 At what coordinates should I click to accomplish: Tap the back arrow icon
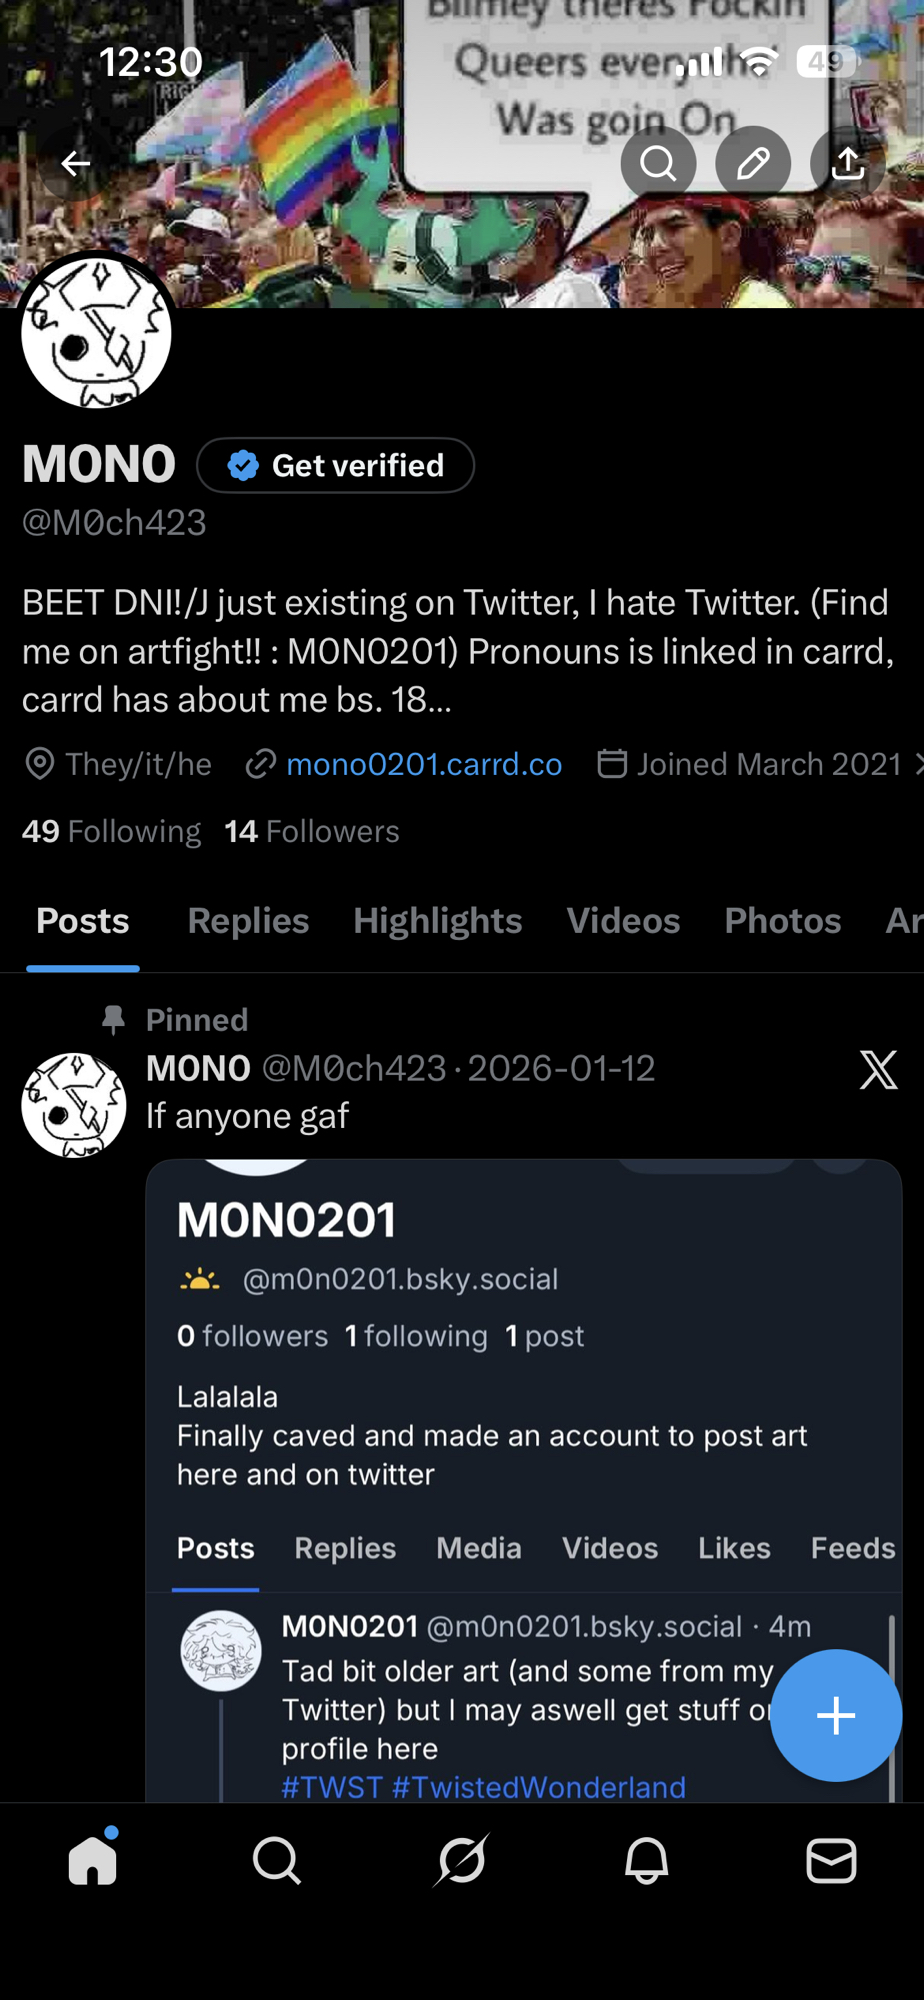[x=75, y=163]
